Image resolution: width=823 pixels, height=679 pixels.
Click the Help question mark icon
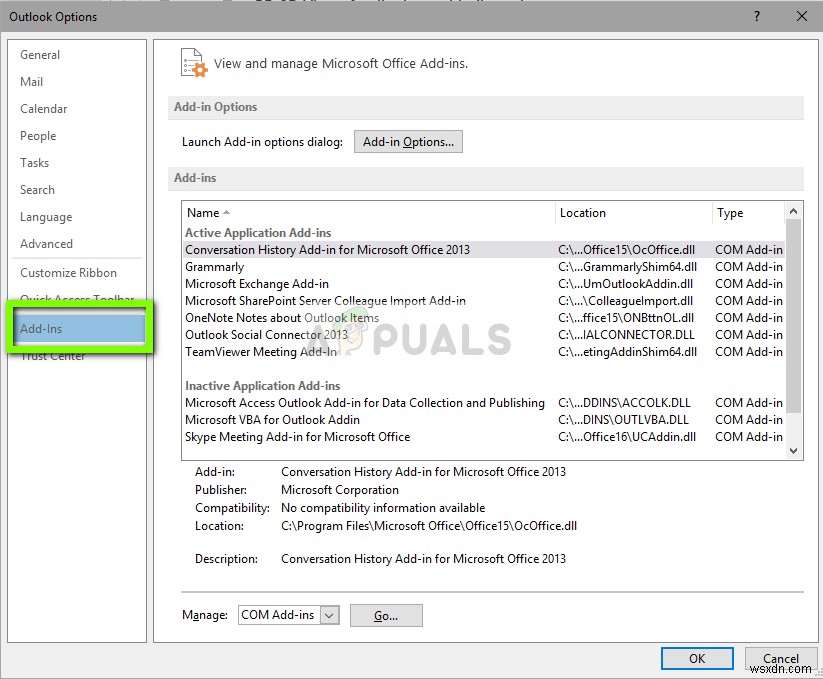pyautogui.click(x=757, y=17)
